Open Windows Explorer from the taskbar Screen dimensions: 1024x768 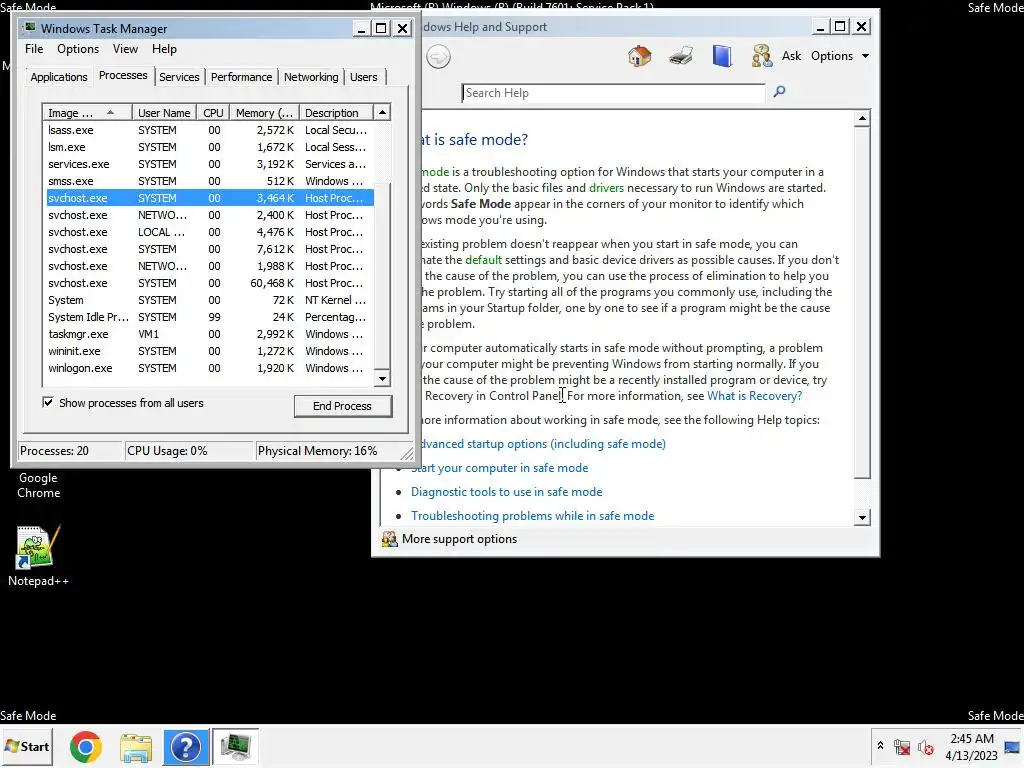(136, 747)
